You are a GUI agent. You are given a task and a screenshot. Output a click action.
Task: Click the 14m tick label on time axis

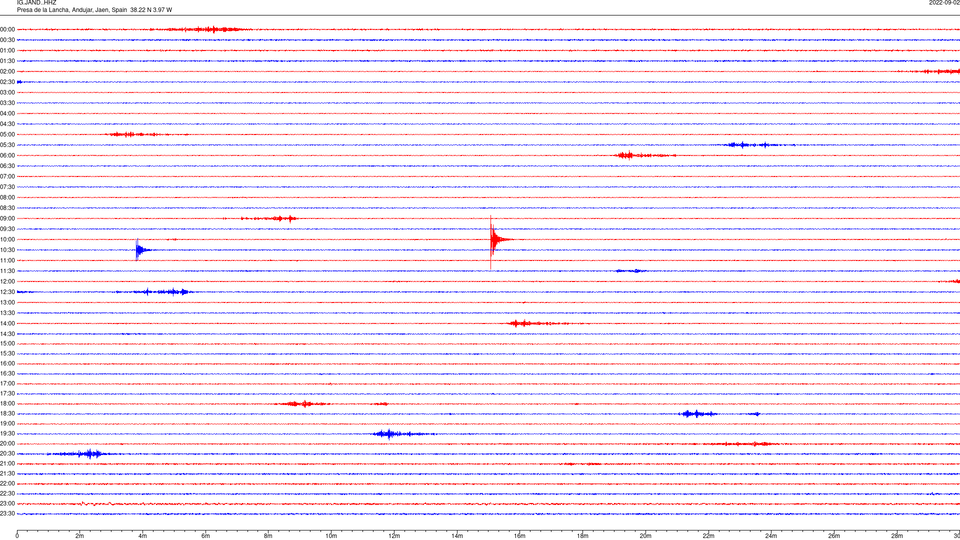pos(457,536)
